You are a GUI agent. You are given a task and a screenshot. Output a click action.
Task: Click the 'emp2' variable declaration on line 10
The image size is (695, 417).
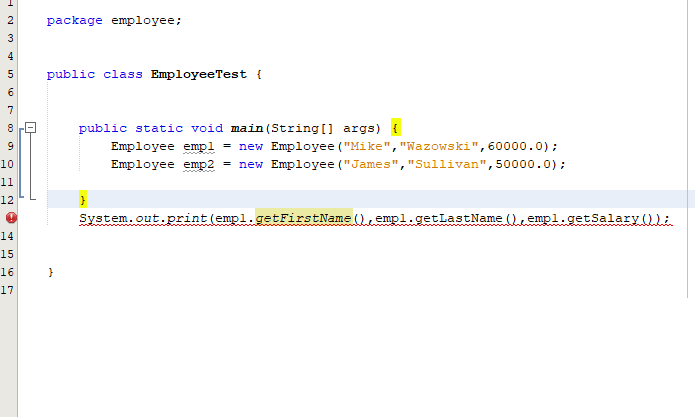[x=199, y=165]
